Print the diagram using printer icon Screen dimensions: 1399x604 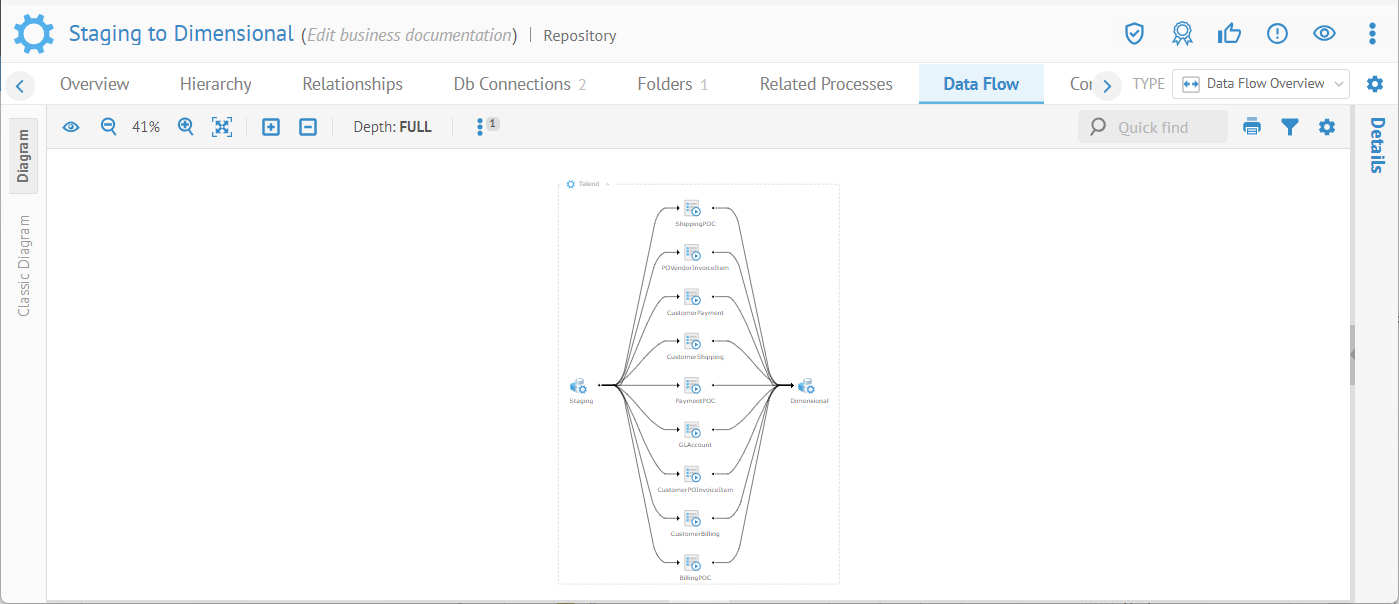point(1252,127)
